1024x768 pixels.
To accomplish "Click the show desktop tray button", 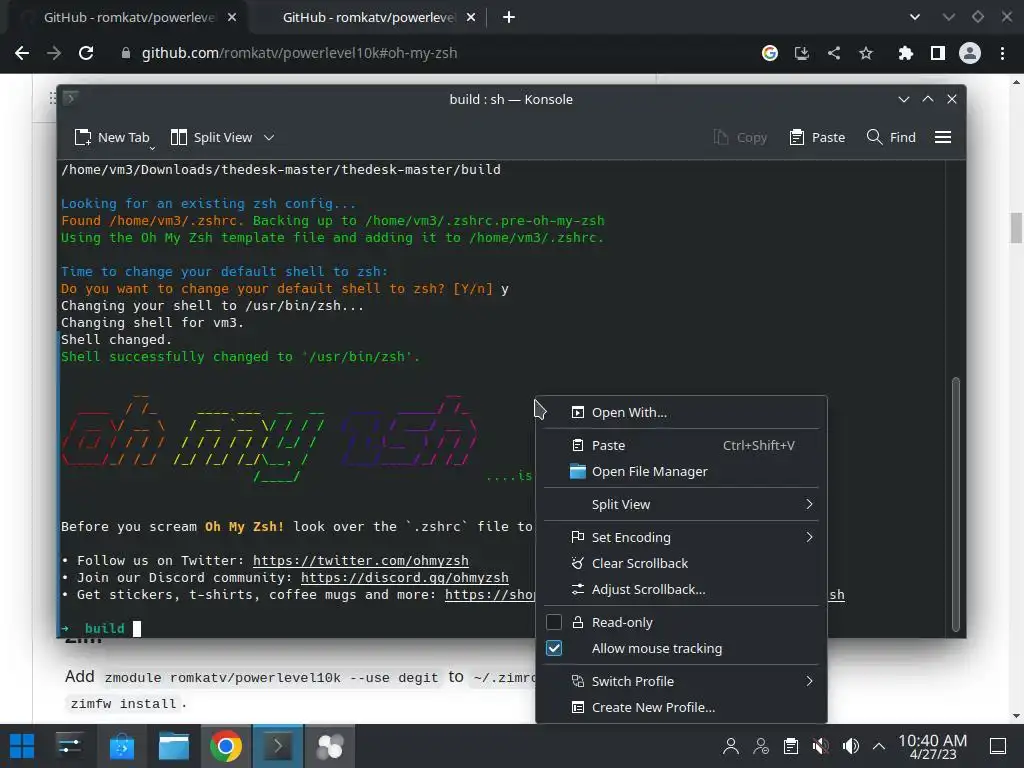I will point(998,746).
